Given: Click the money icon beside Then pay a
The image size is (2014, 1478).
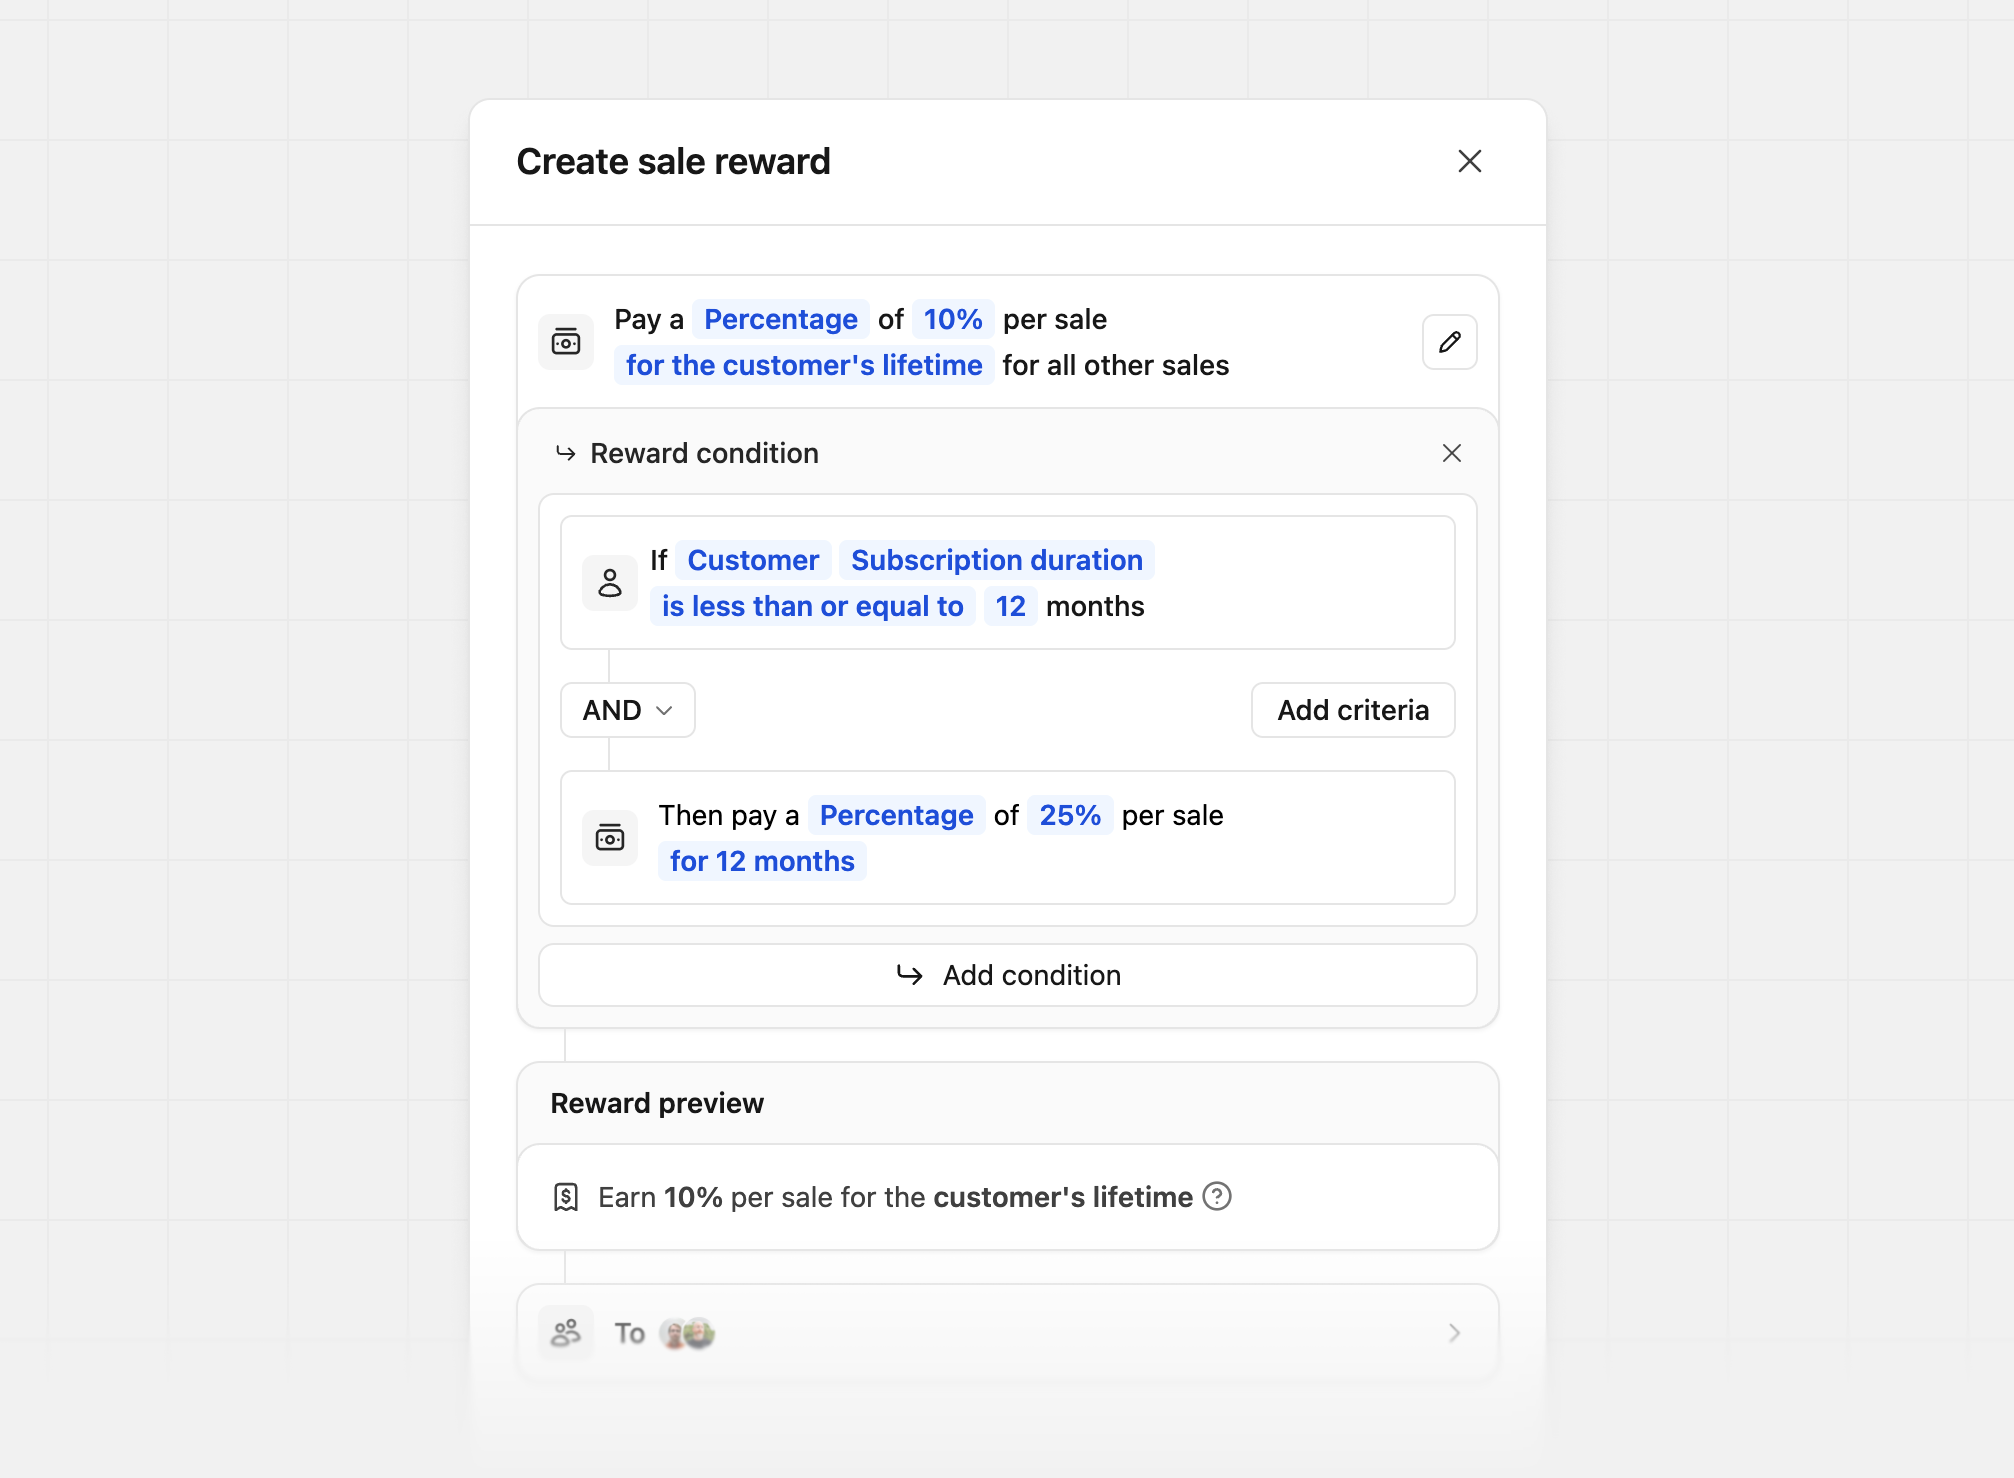Looking at the screenshot, I should point(610,838).
